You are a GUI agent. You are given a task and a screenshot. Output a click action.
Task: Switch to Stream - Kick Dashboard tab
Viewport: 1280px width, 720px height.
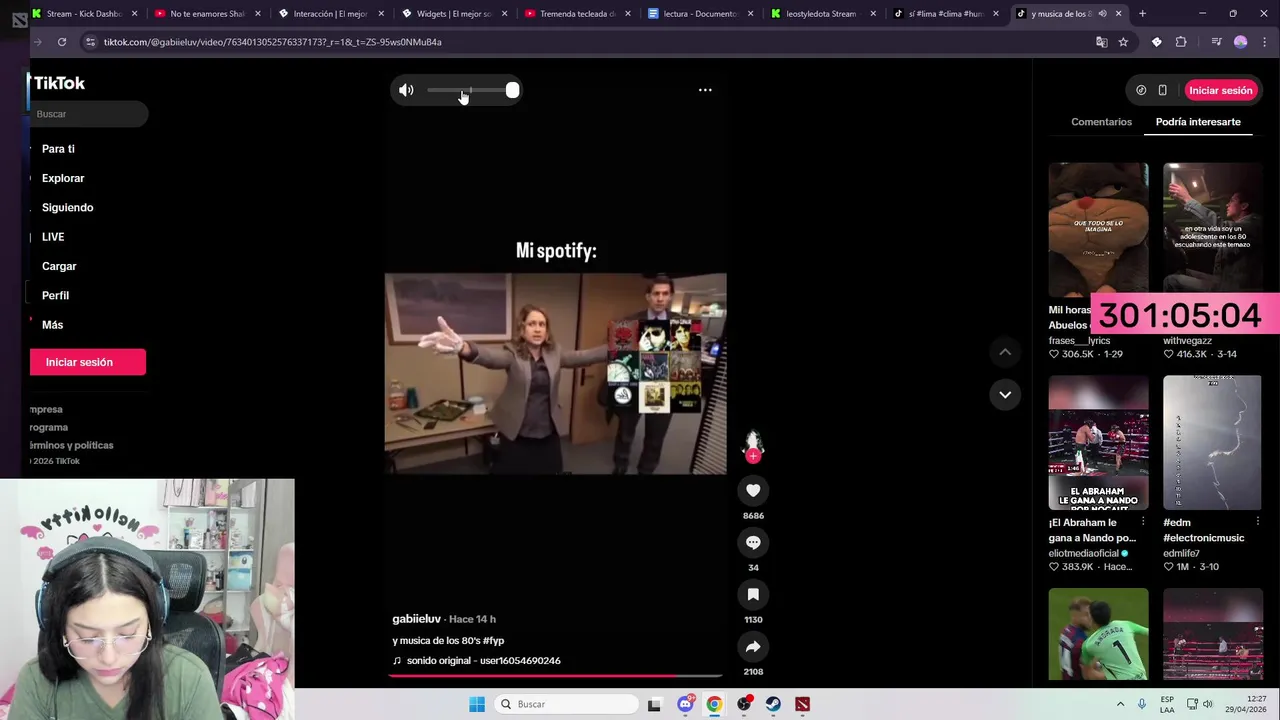pos(85,14)
